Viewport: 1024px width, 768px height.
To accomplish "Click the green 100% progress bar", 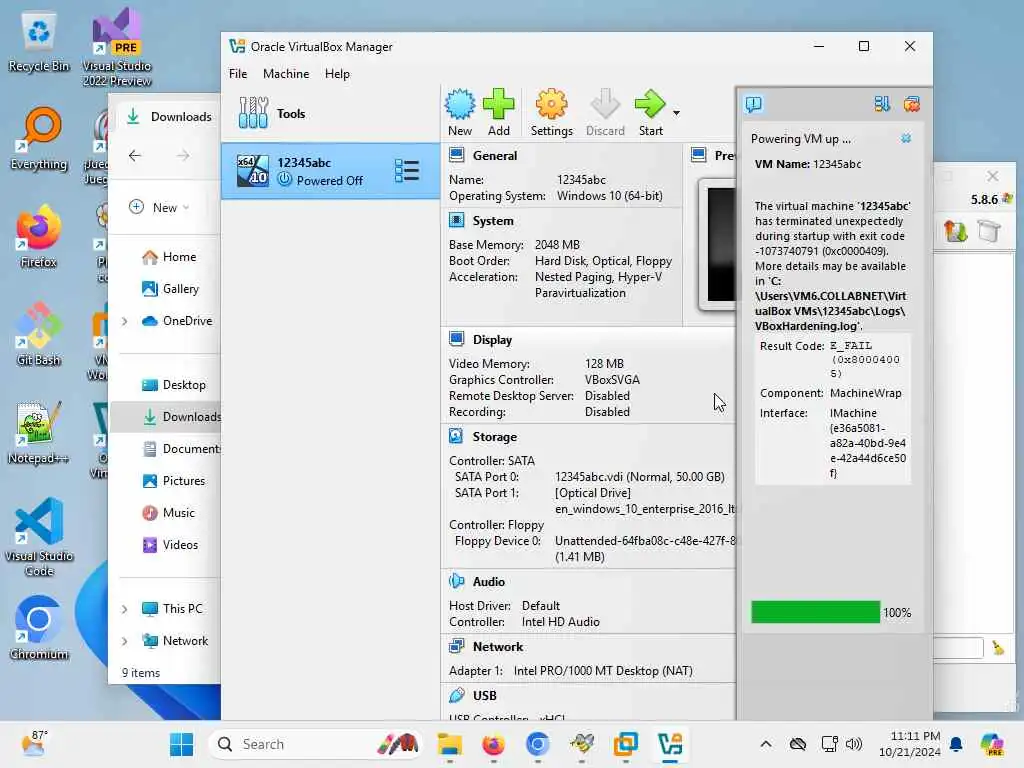I will coord(815,612).
